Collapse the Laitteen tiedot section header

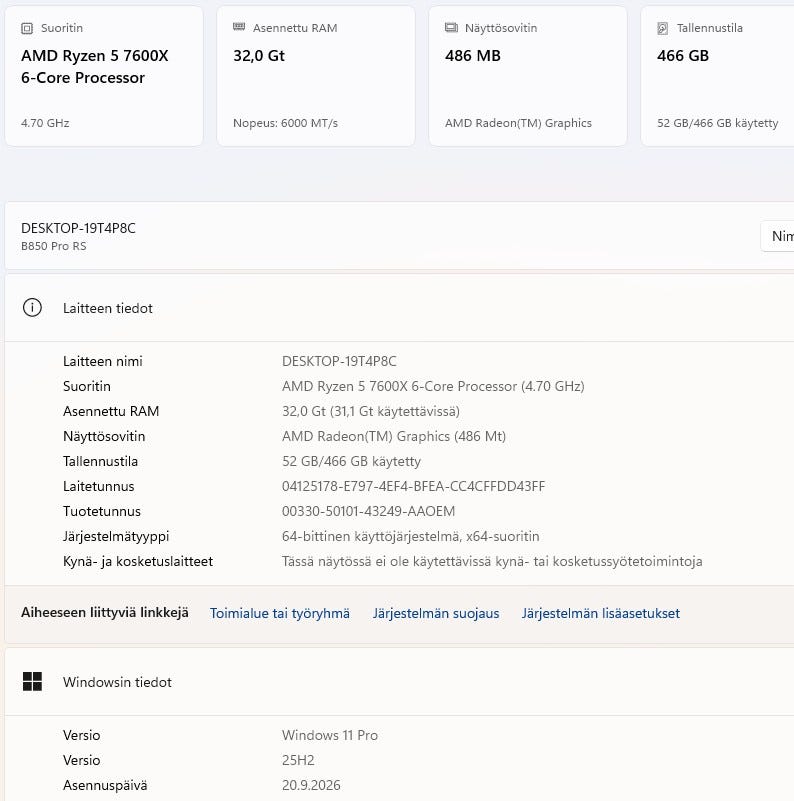coord(400,308)
